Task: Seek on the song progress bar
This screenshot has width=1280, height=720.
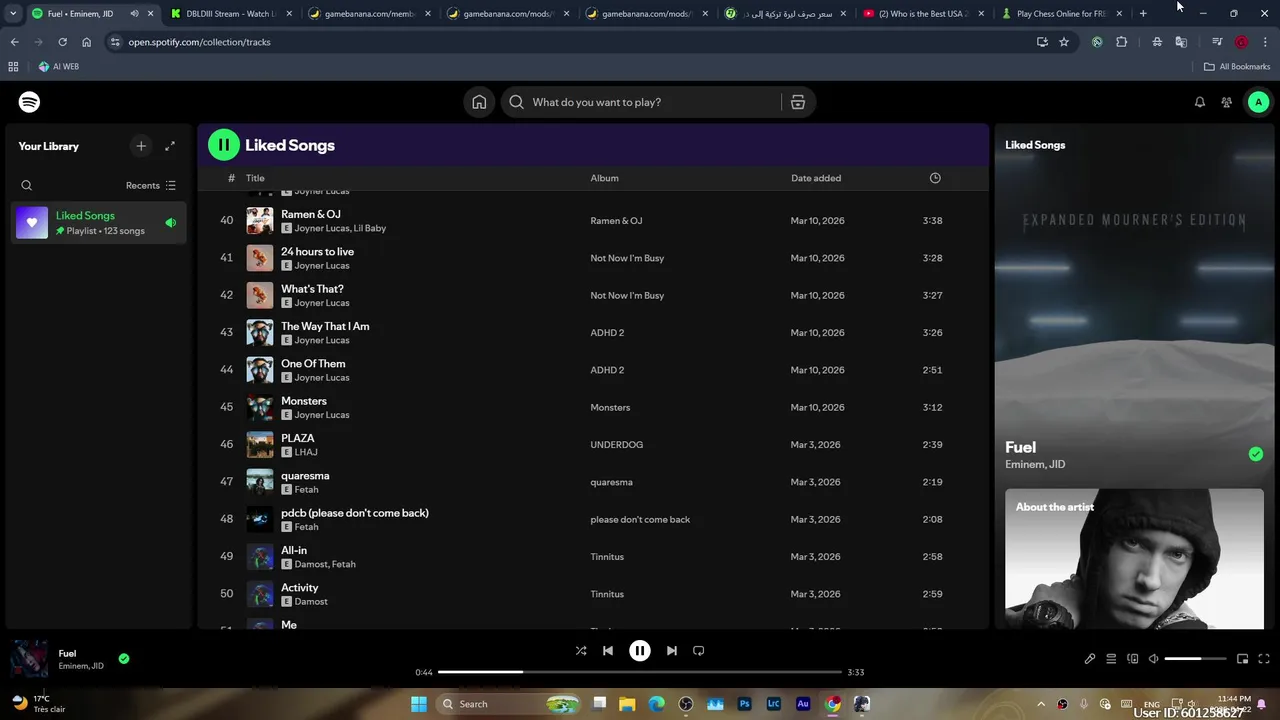Action: click(x=640, y=672)
